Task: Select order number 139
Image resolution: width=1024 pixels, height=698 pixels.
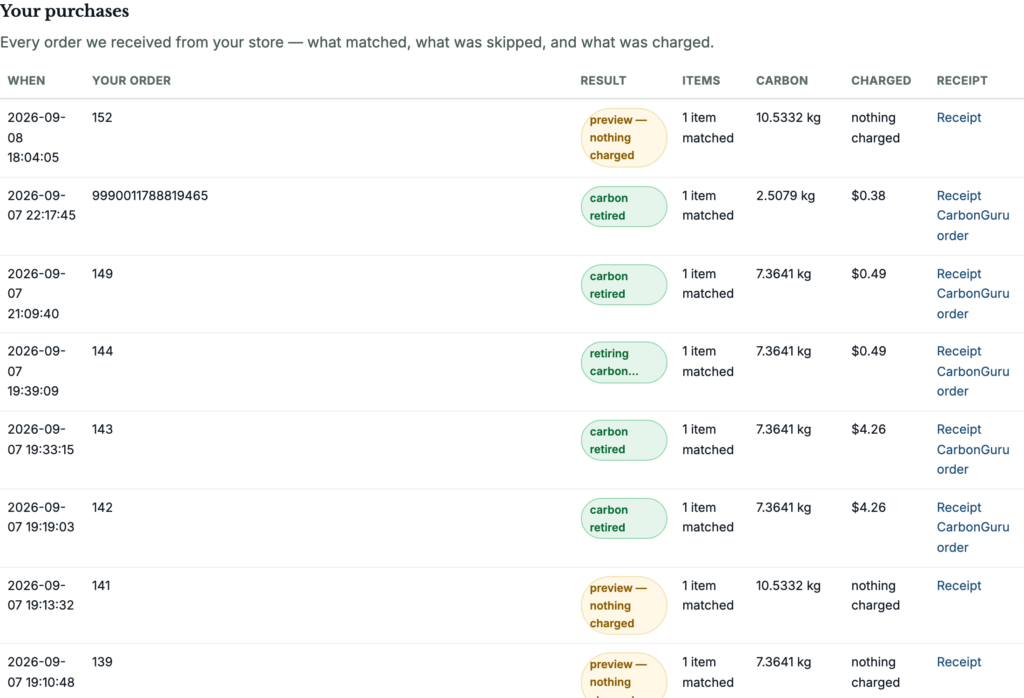Action: point(103,662)
